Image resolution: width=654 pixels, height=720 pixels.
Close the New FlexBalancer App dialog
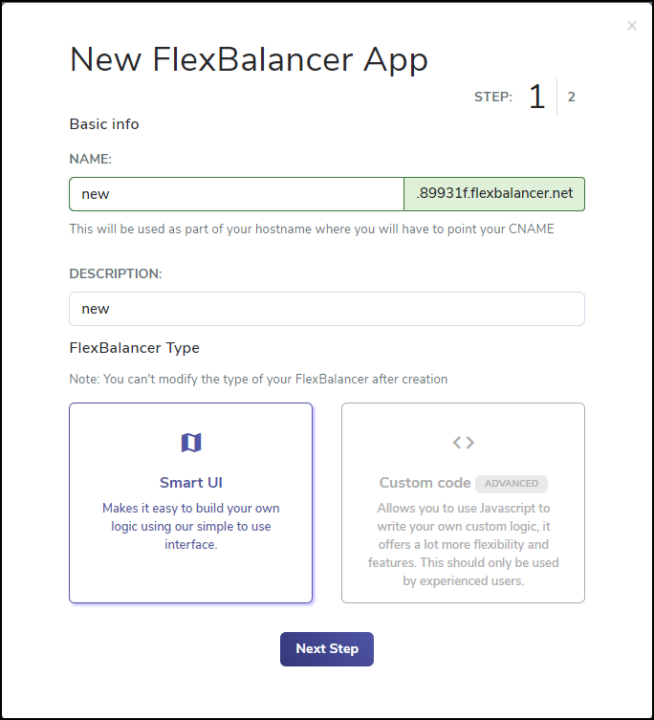(632, 26)
